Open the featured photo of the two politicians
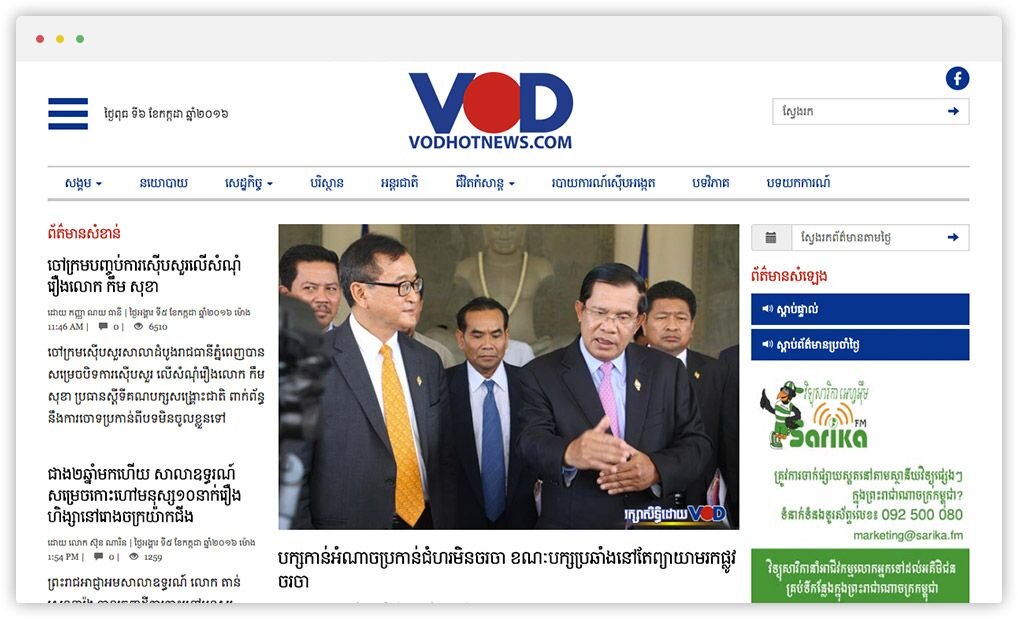 tap(508, 377)
